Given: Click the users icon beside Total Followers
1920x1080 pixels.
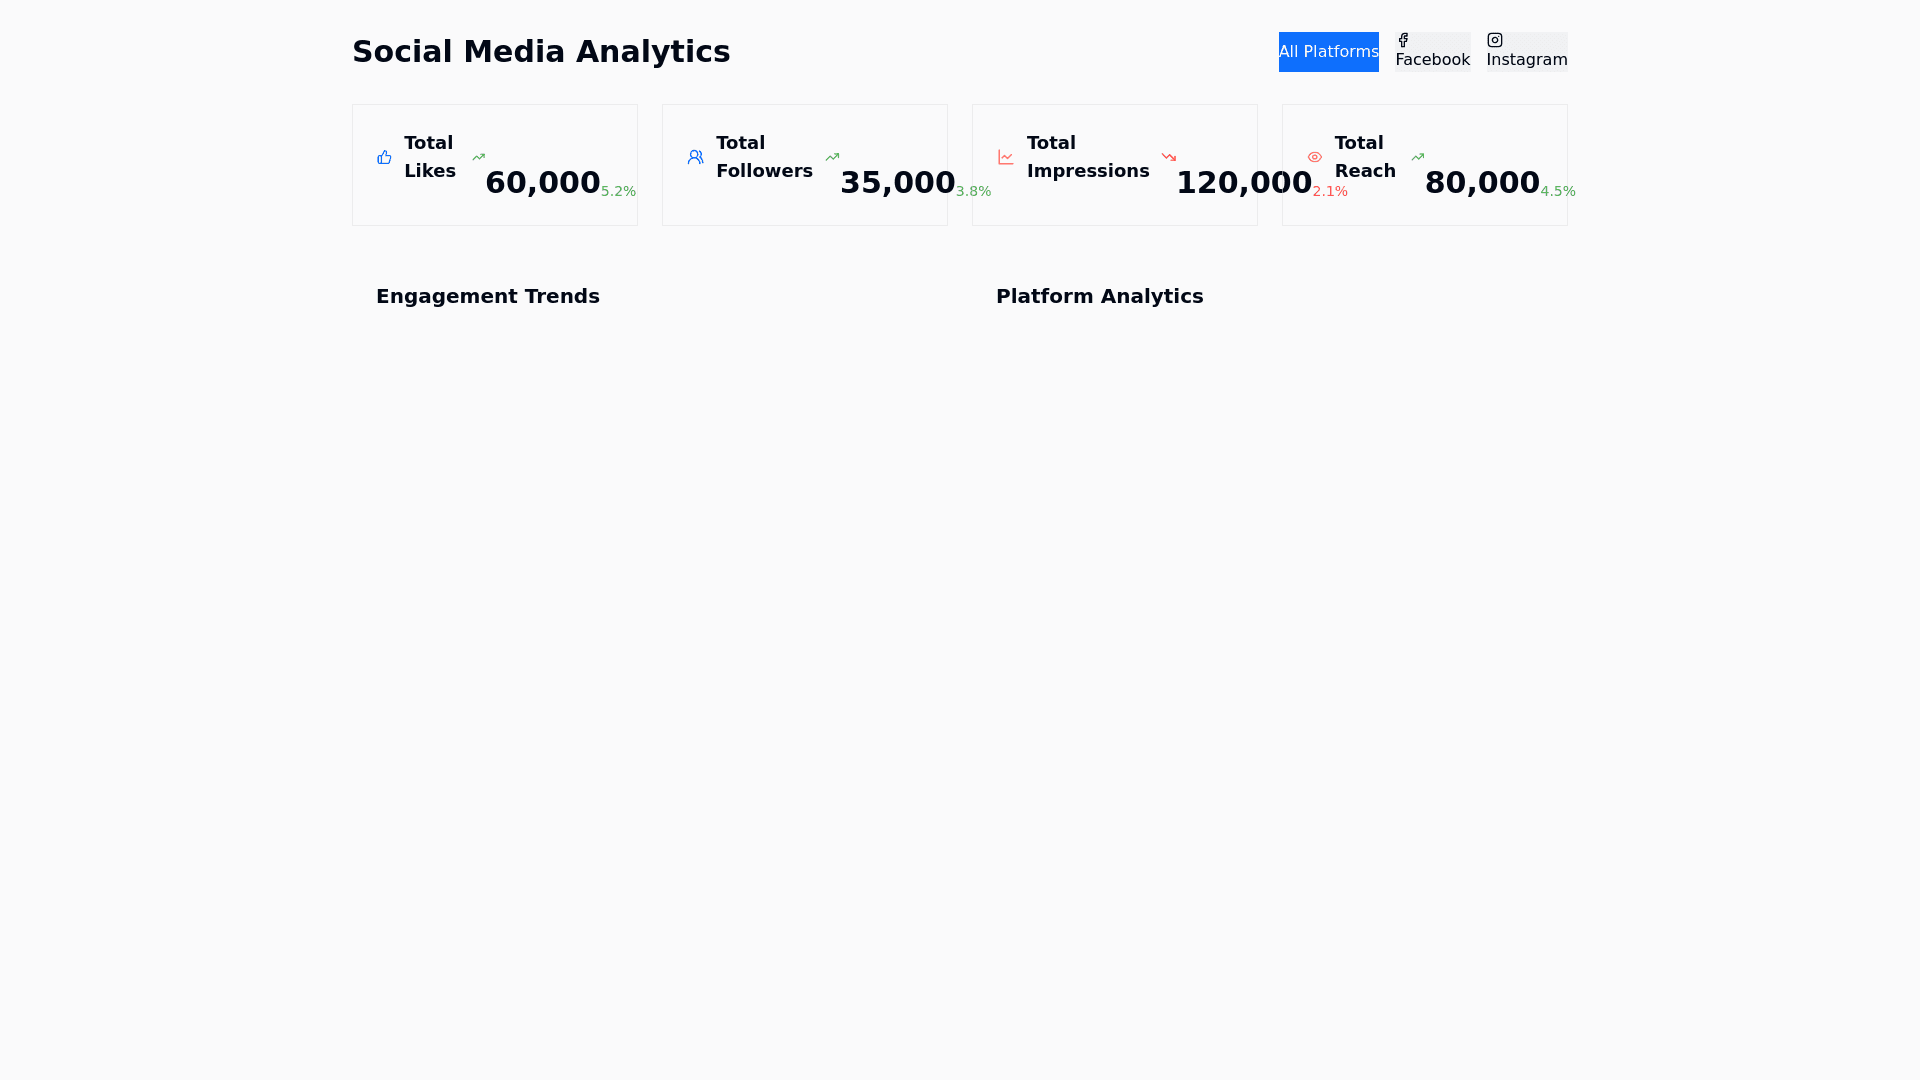Looking at the screenshot, I should point(696,157).
